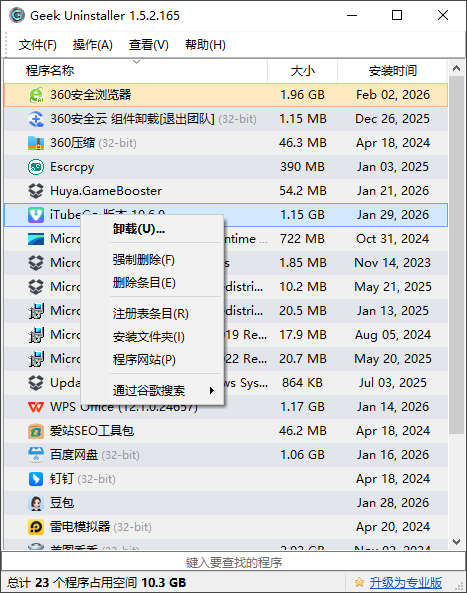Open 安装文件夹(I) from the context menu
The height and width of the screenshot is (593, 467).
coord(152,337)
